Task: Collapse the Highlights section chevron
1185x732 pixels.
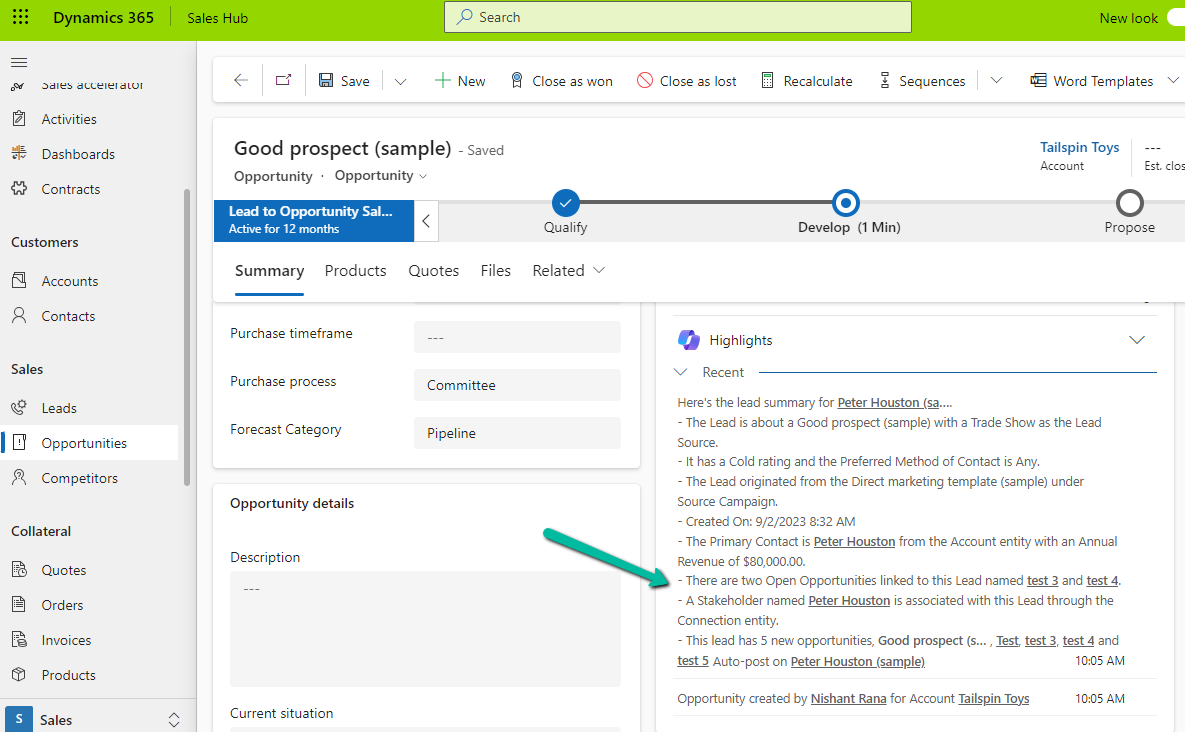Action: 1137,339
